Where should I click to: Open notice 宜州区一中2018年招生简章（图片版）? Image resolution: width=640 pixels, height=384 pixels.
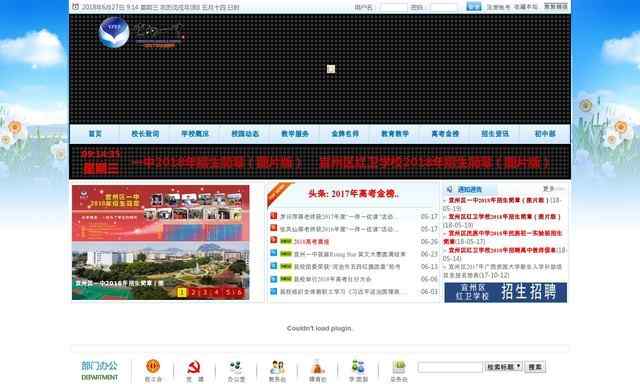[498, 200]
